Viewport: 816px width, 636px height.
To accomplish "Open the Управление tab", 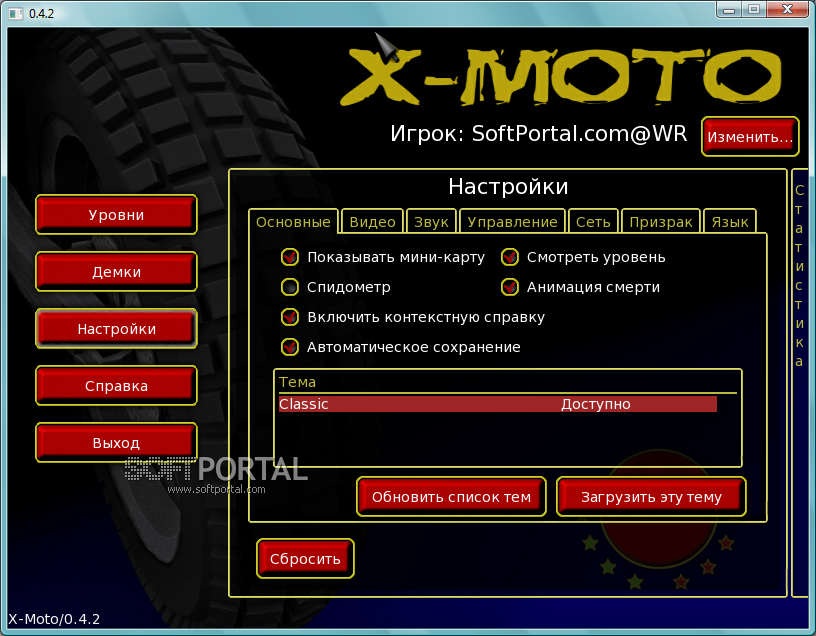I will pyautogui.click(x=512, y=222).
